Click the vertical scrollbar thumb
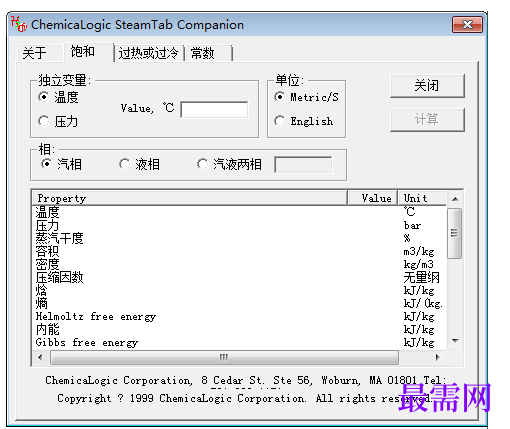The height and width of the screenshot is (429, 510). click(x=455, y=233)
